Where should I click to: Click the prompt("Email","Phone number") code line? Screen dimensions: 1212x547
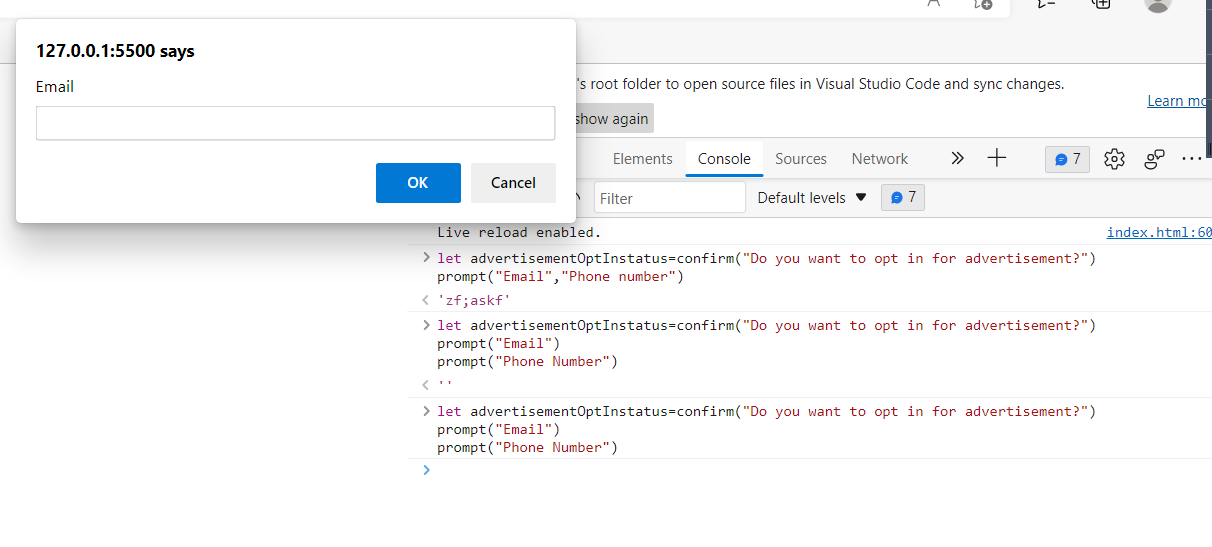pos(560,277)
